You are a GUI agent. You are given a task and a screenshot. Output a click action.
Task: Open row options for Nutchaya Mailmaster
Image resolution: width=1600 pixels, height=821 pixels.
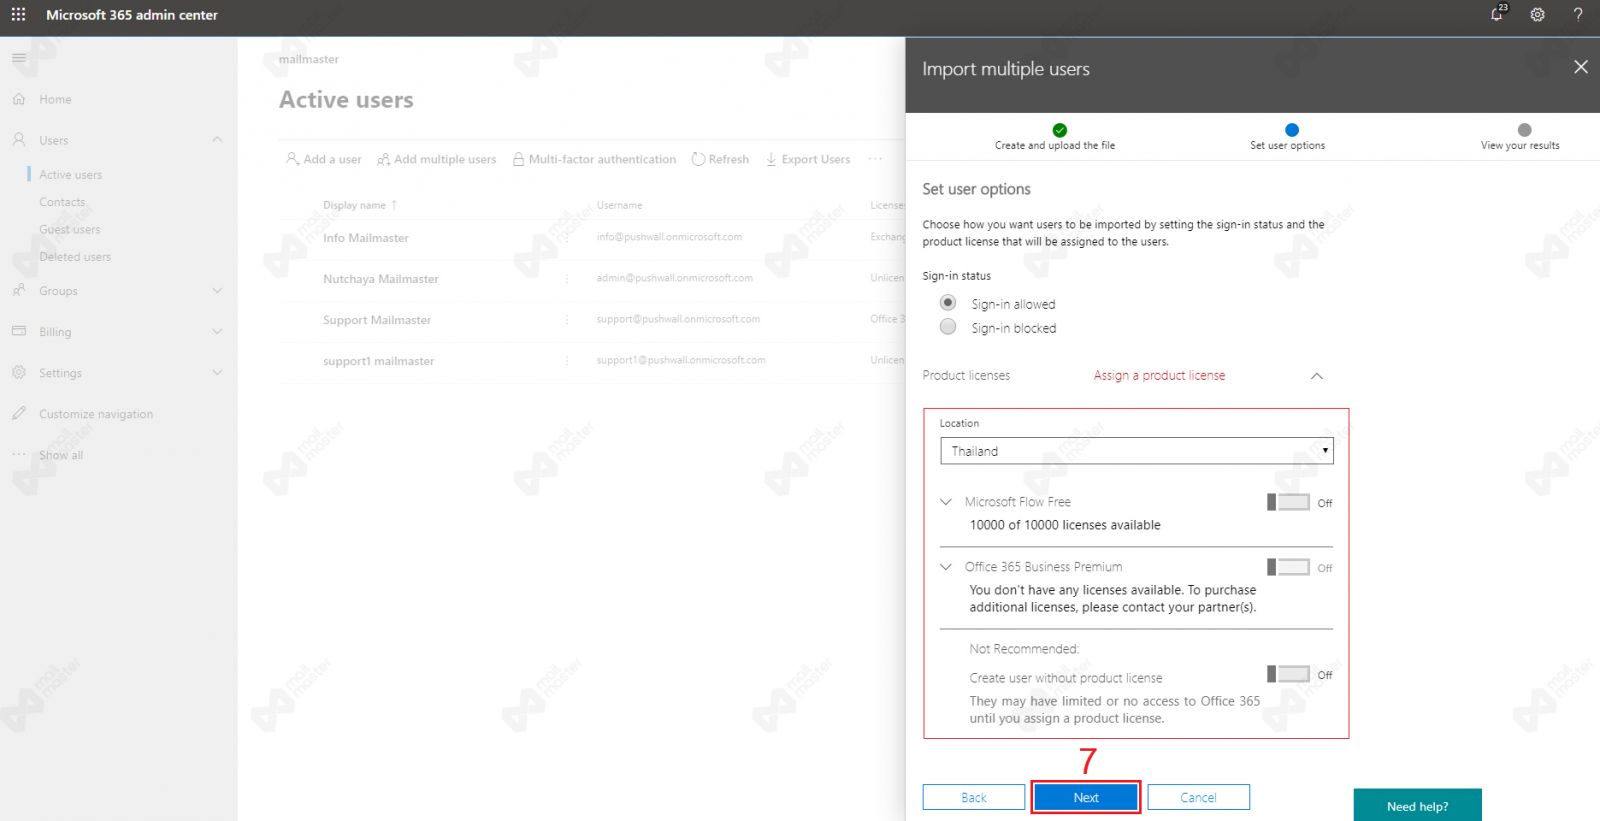[x=567, y=278]
